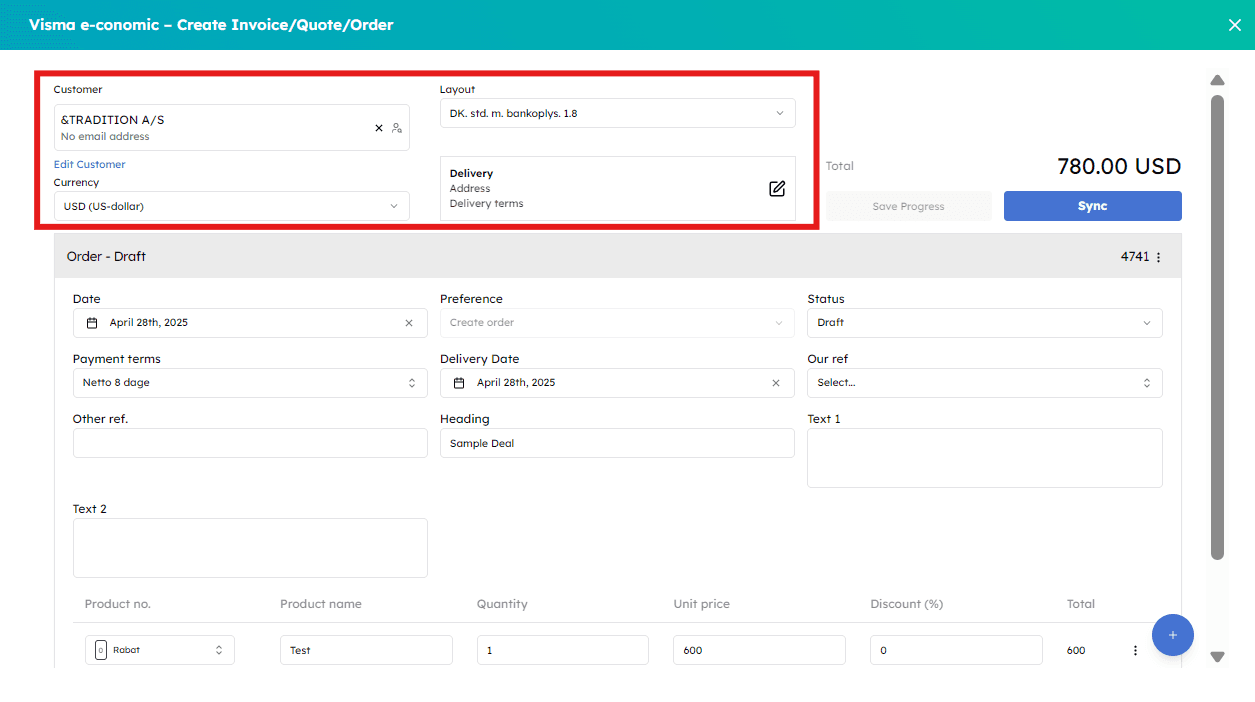Edit delivery address with the pencil icon
Screen dimensions: 1255x702
(x=777, y=188)
